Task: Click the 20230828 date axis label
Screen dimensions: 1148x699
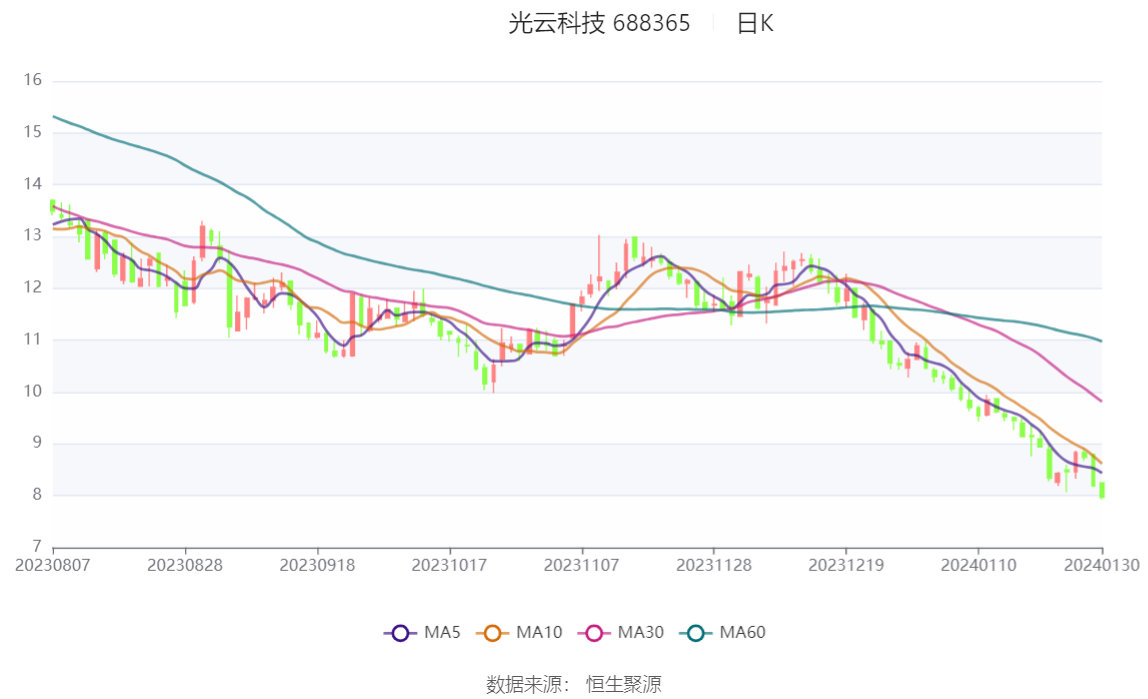Action: pos(184,566)
